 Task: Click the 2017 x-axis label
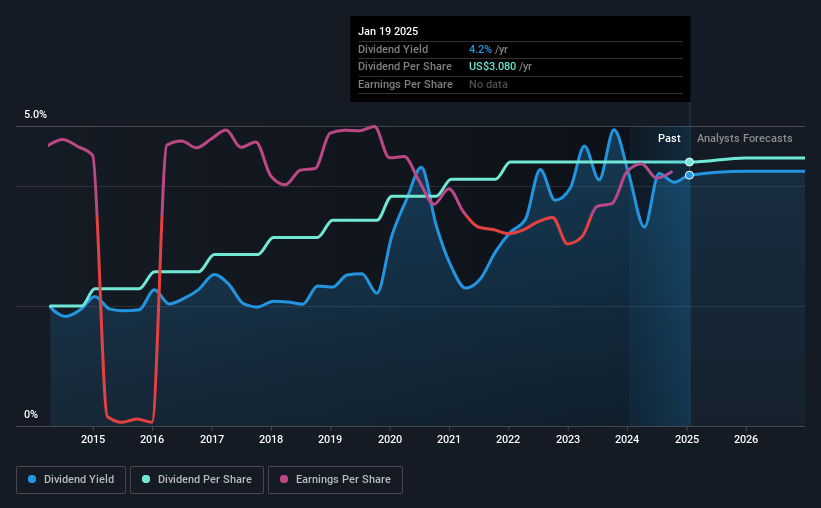[x=212, y=439]
